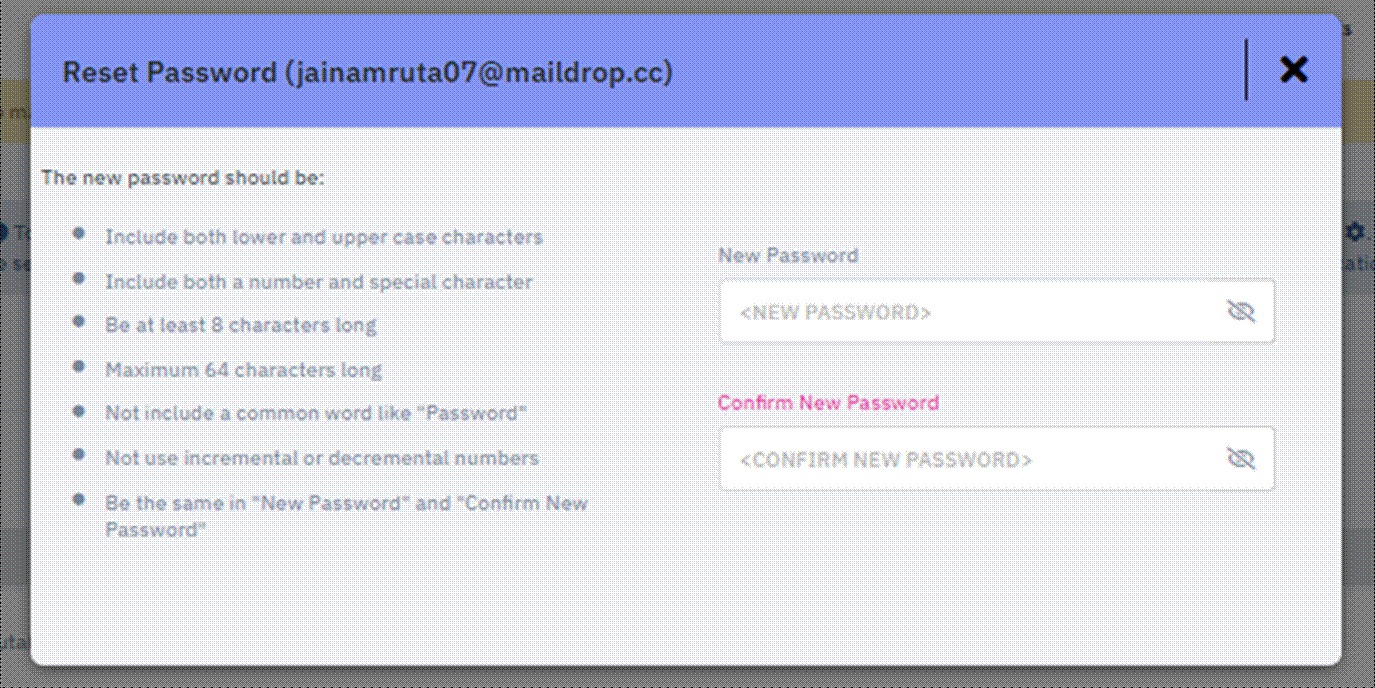Click "The new password should be:" heading
Viewport: 1375px width, 688px height.
[x=183, y=178]
